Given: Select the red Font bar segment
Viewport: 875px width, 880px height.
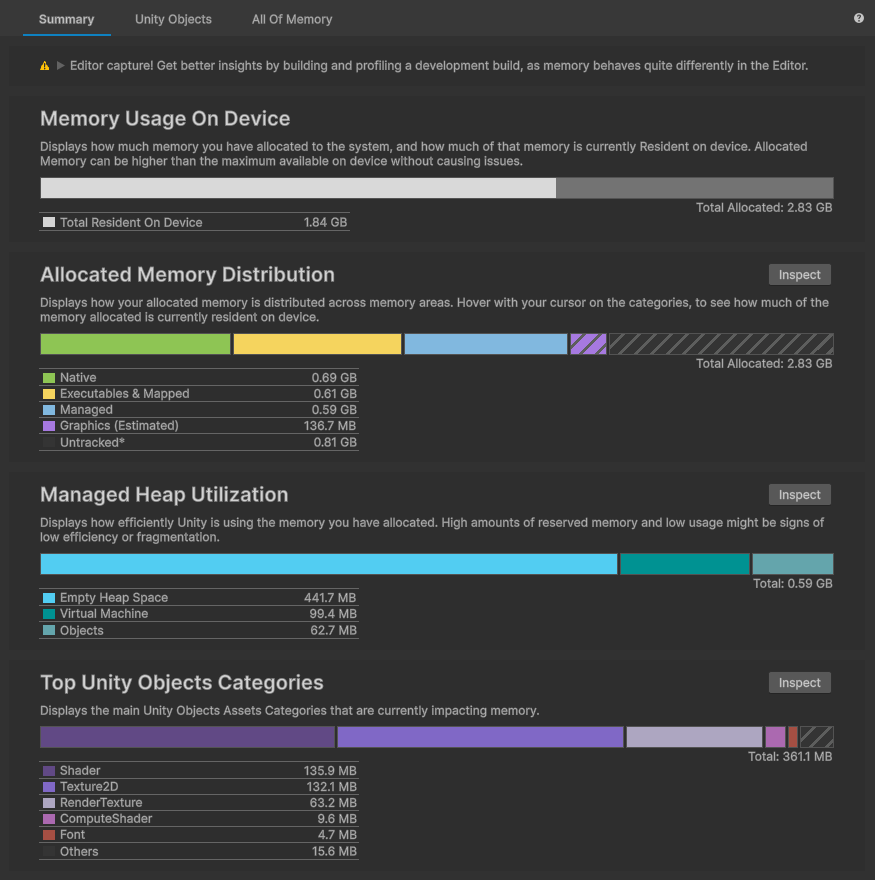Looking at the screenshot, I should click(792, 737).
